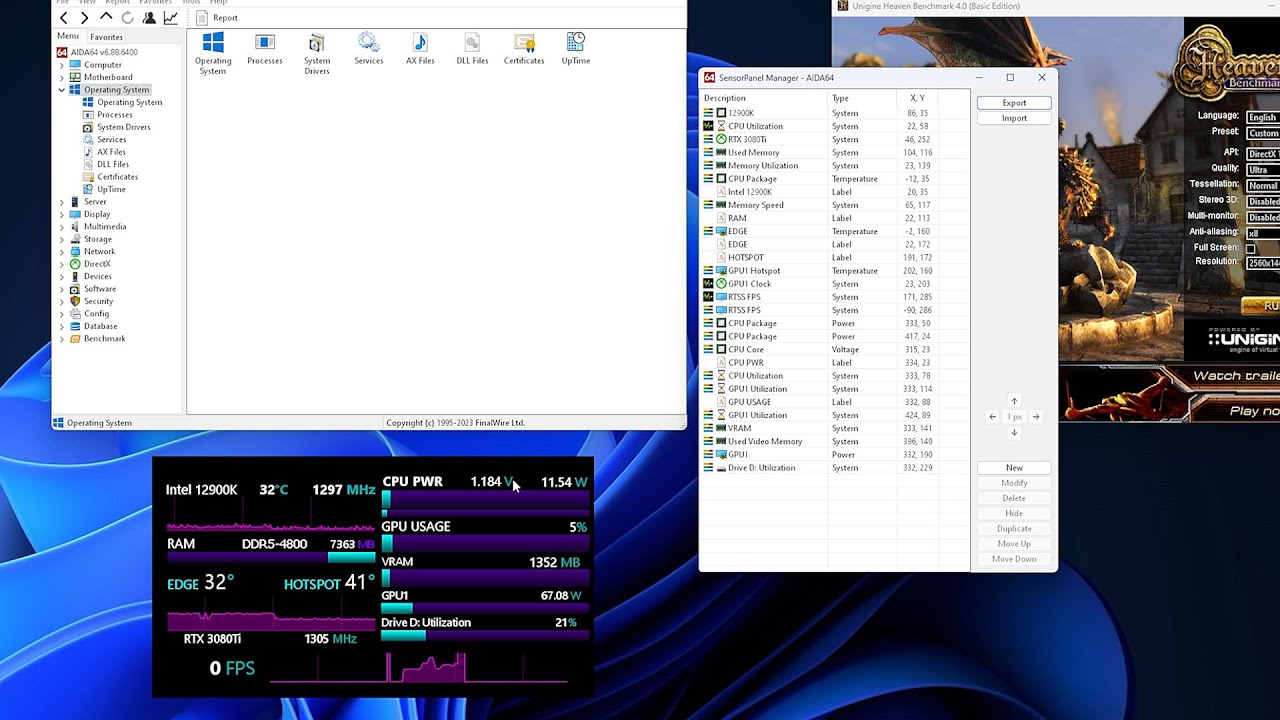The image size is (1280, 720).
Task: Open the graph chart icon in AIDA64 toolbar
Action: pyautogui.click(x=171, y=18)
